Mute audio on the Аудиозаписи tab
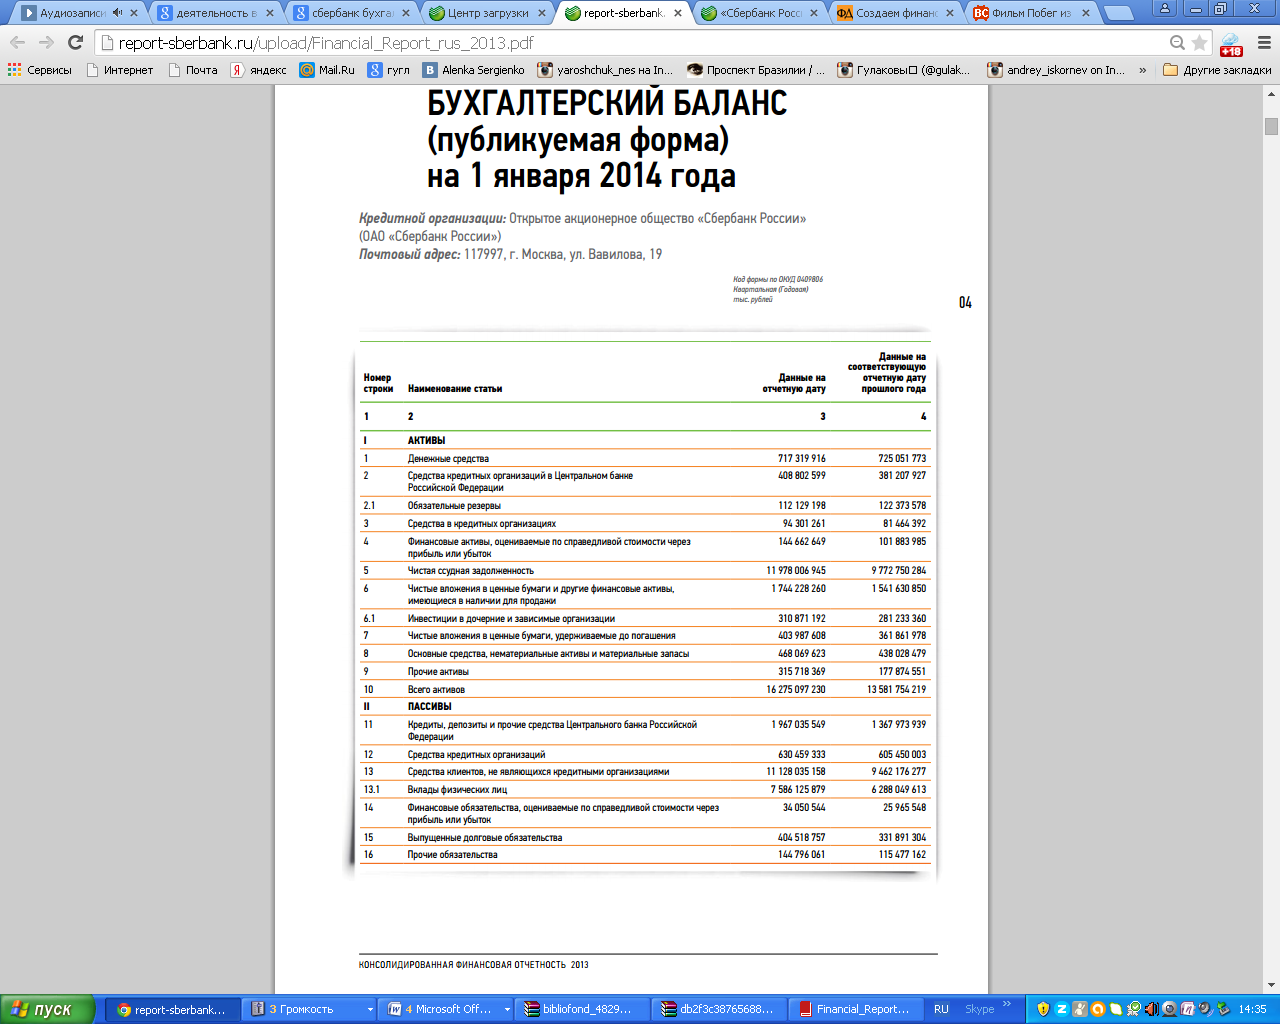The image size is (1280, 1024). click(x=117, y=13)
